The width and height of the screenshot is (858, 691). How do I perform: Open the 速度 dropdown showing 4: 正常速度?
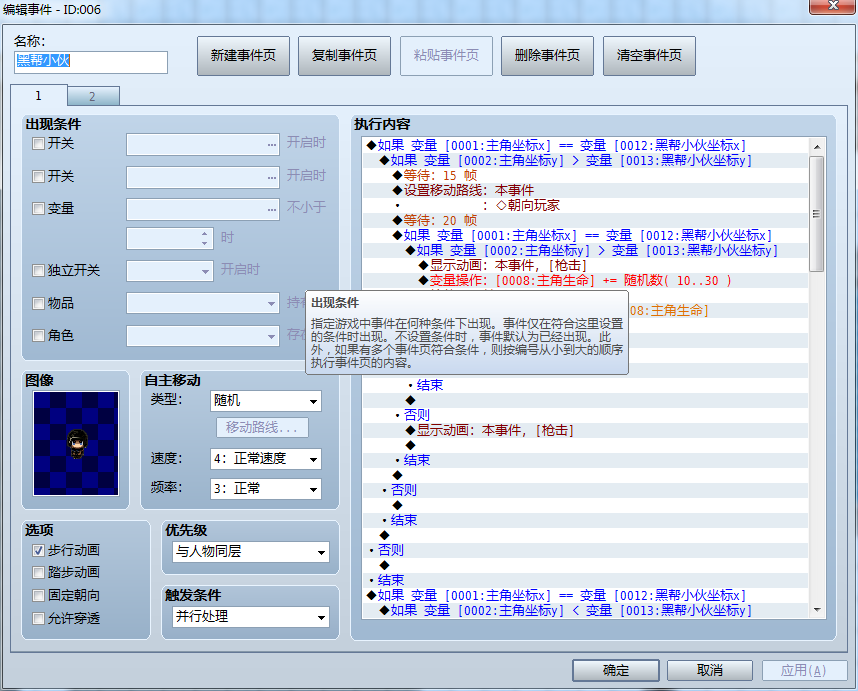coord(265,459)
